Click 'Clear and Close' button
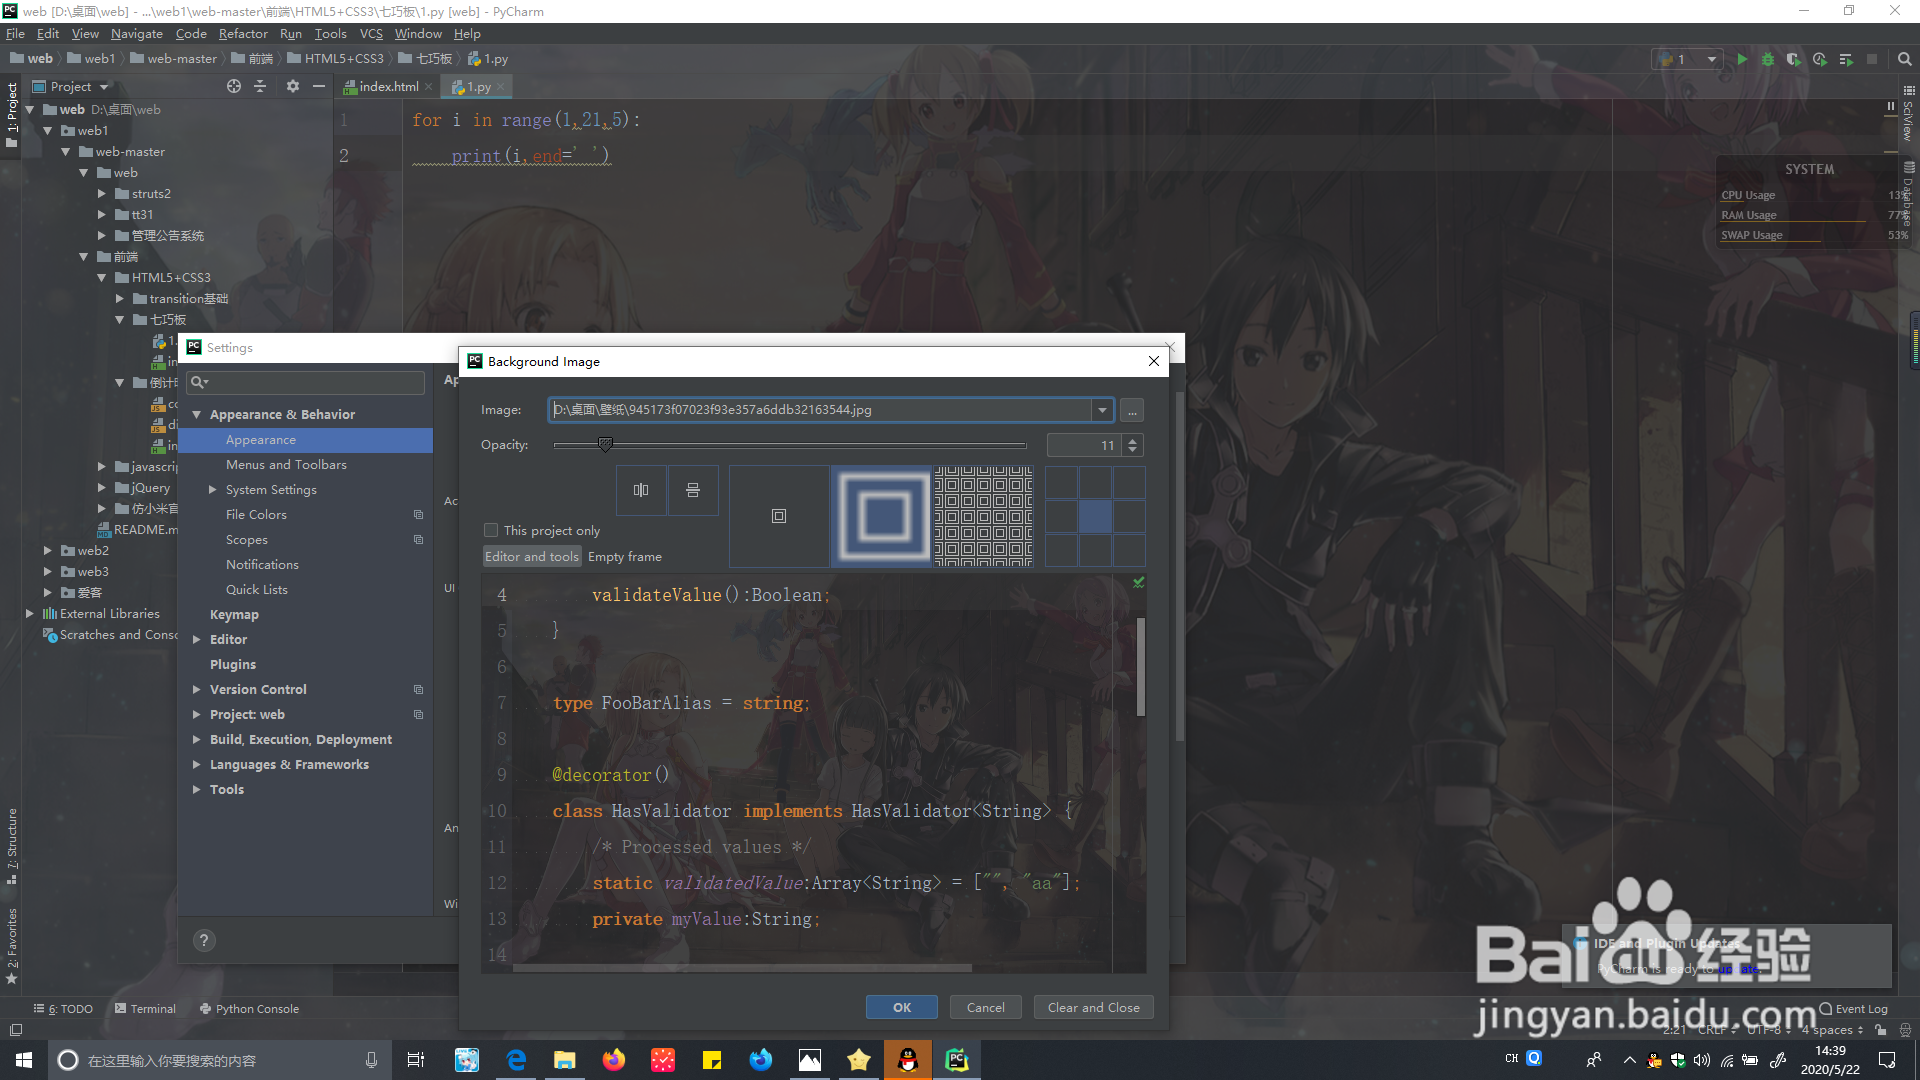The image size is (1920, 1080). coord(1094,1008)
